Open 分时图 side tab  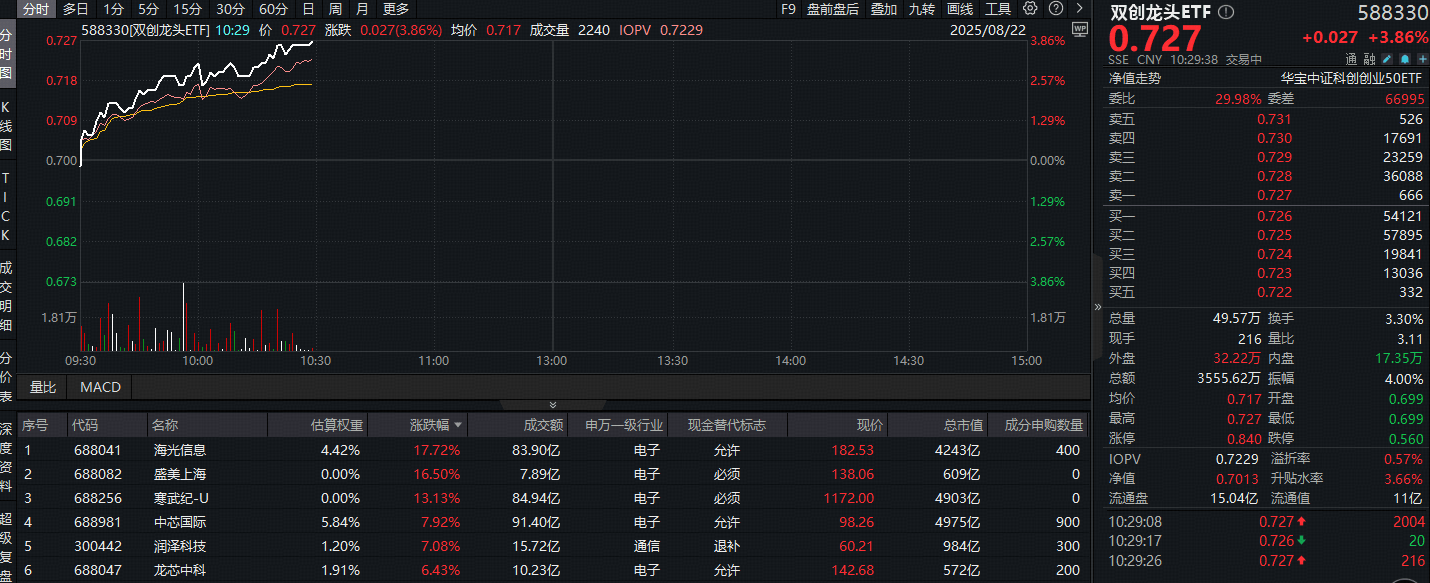pyautogui.click(x=7, y=54)
